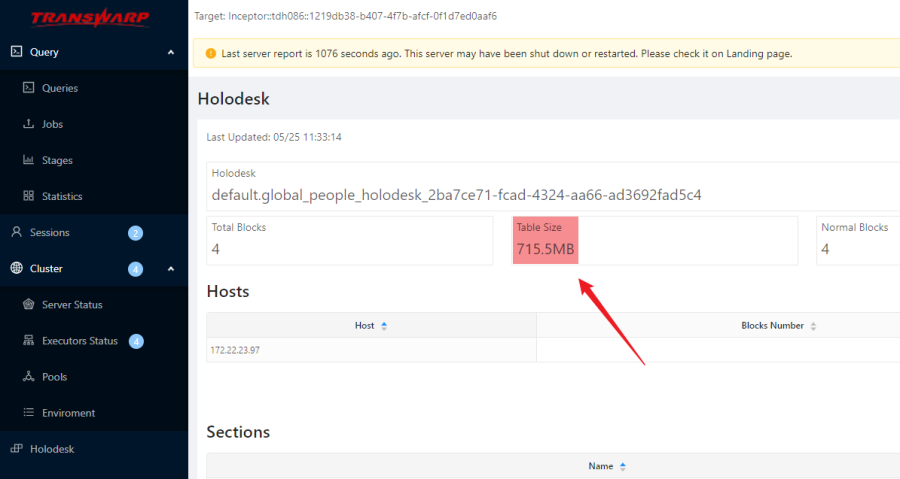Click the Server Status icon
The width and height of the screenshot is (900, 479).
tap(28, 304)
